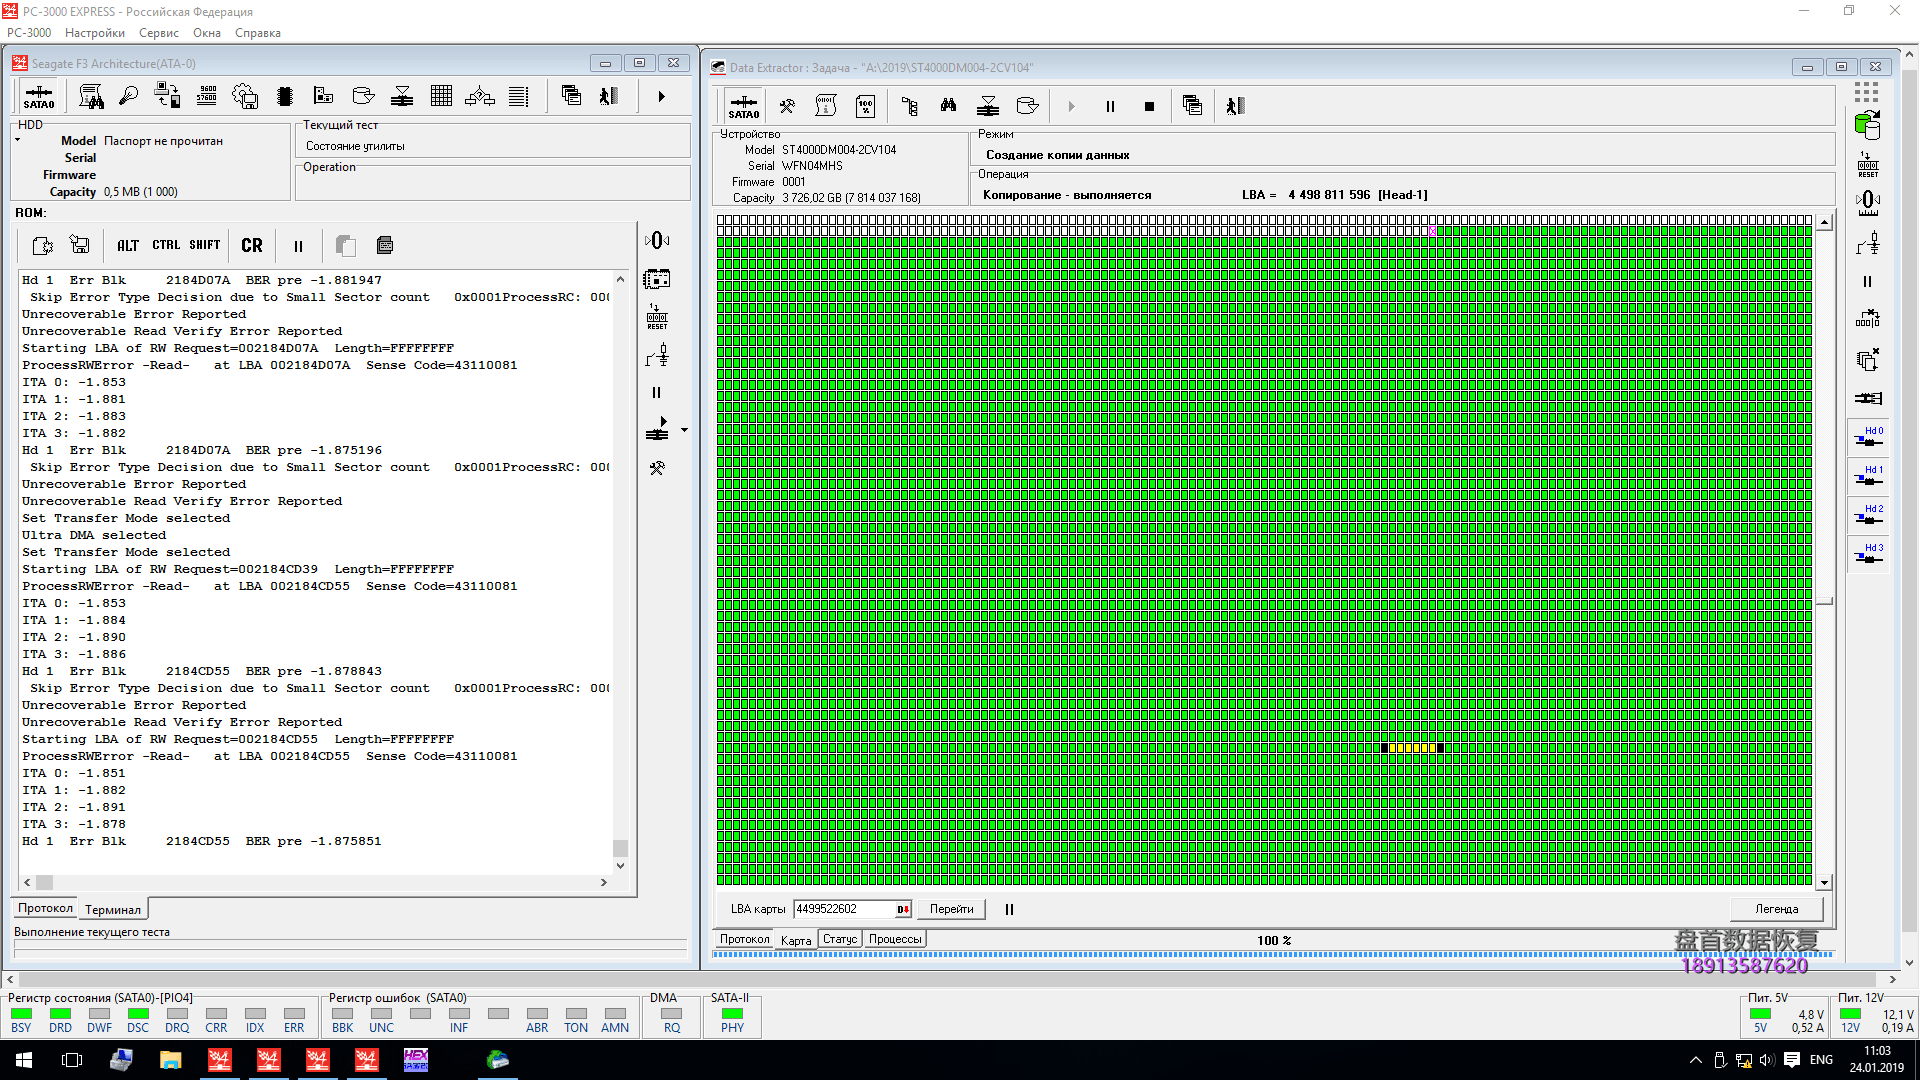Screen dimensions: 1920x1080
Task: Open File Explorer from taskbar
Action: [x=170, y=1060]
